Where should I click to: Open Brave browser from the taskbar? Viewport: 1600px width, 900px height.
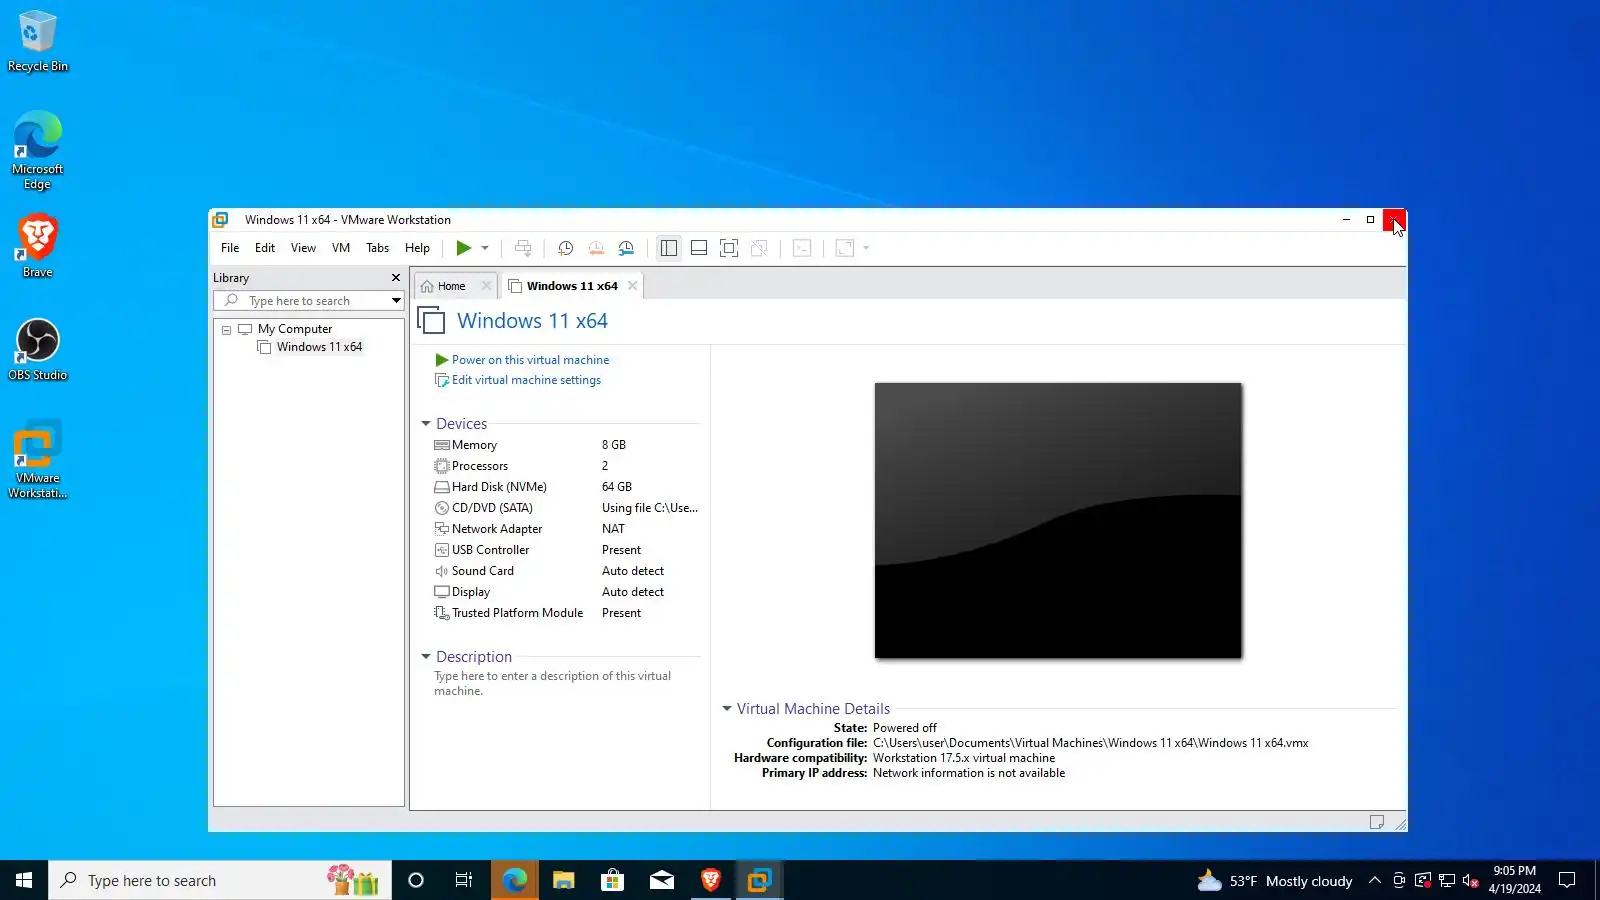pyautogui.click(x=711, y=880)
